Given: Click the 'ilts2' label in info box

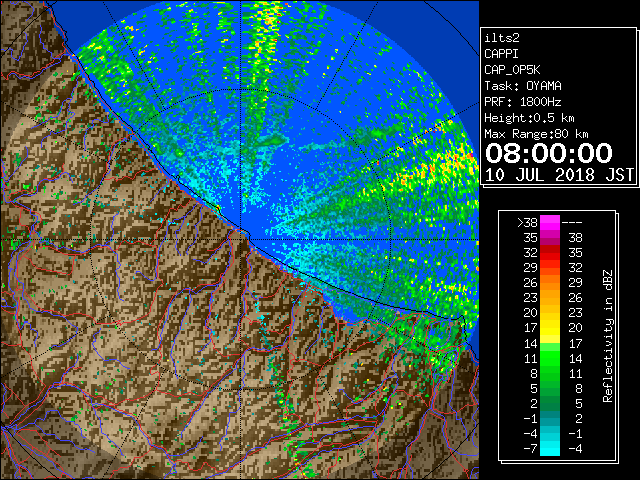Looking at the screenshot, I should click(502, 38).
